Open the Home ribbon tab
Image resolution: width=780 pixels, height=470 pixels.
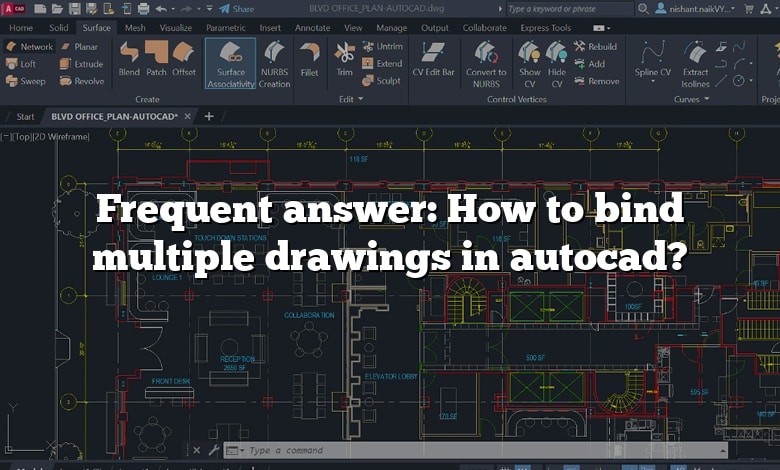(x=21, y=28)
